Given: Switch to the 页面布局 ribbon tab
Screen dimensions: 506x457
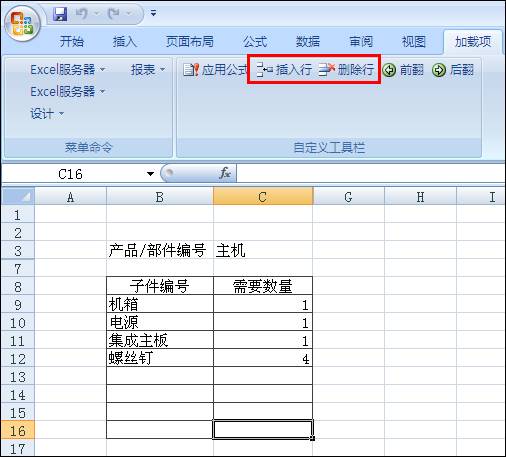Looking at the screenshot, I should coord(190,42).
